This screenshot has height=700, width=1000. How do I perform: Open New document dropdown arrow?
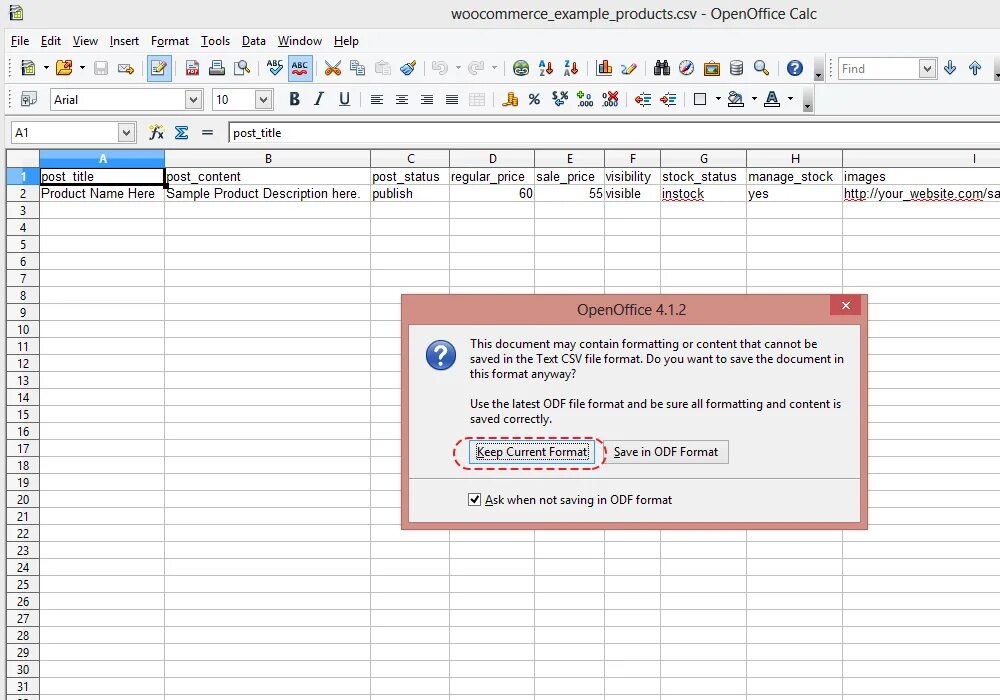pos(46,68)
